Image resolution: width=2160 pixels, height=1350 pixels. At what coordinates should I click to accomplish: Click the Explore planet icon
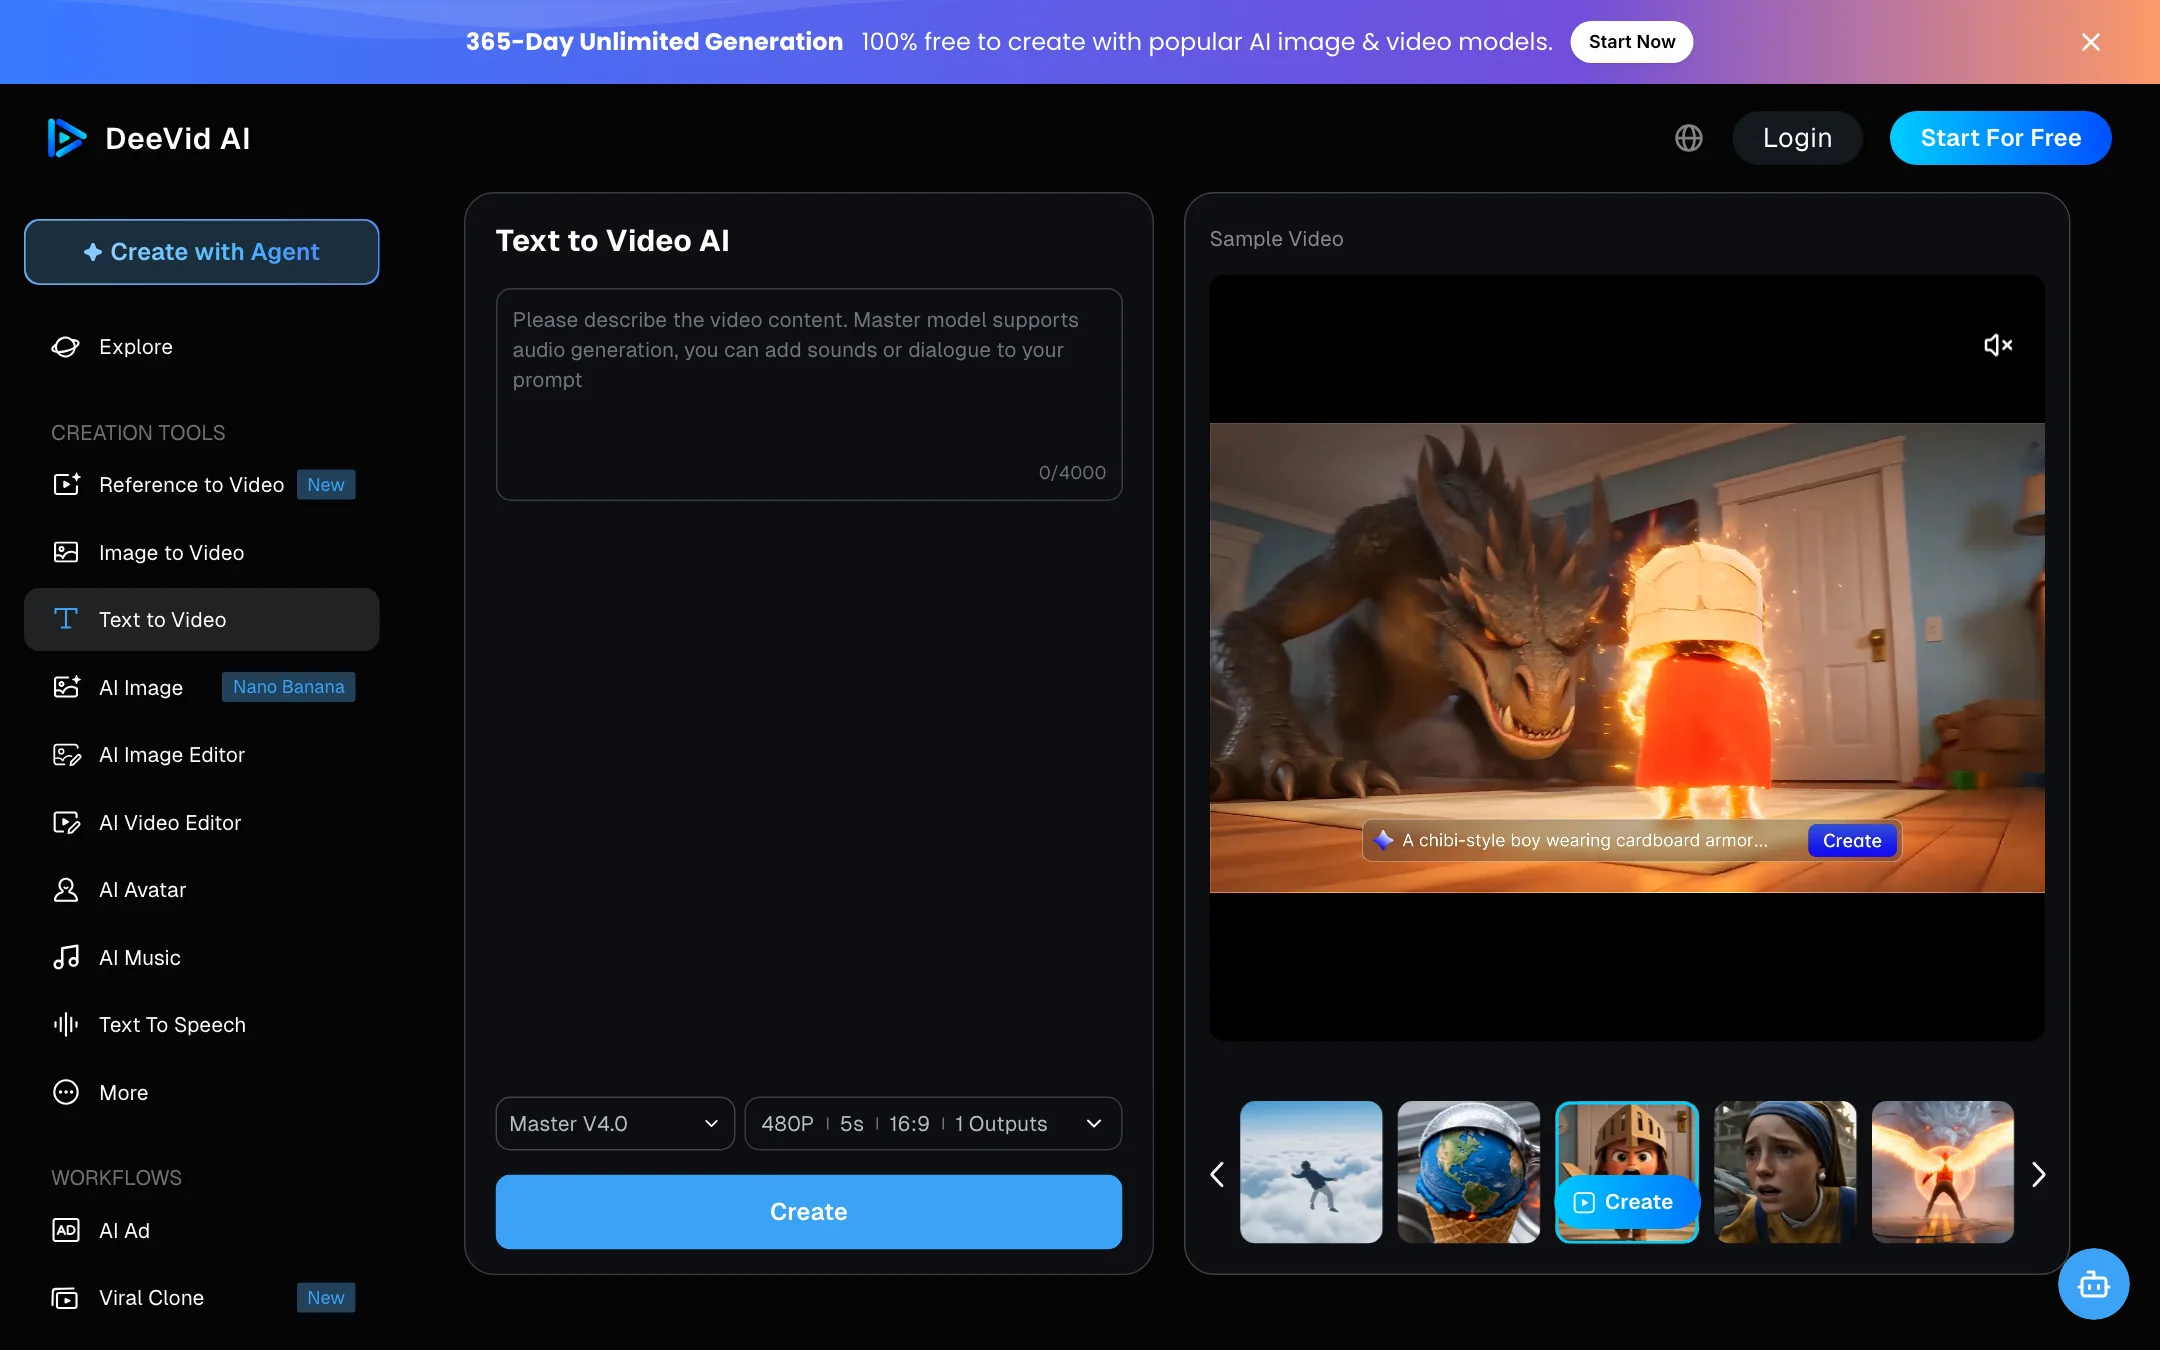click(66, 347)
